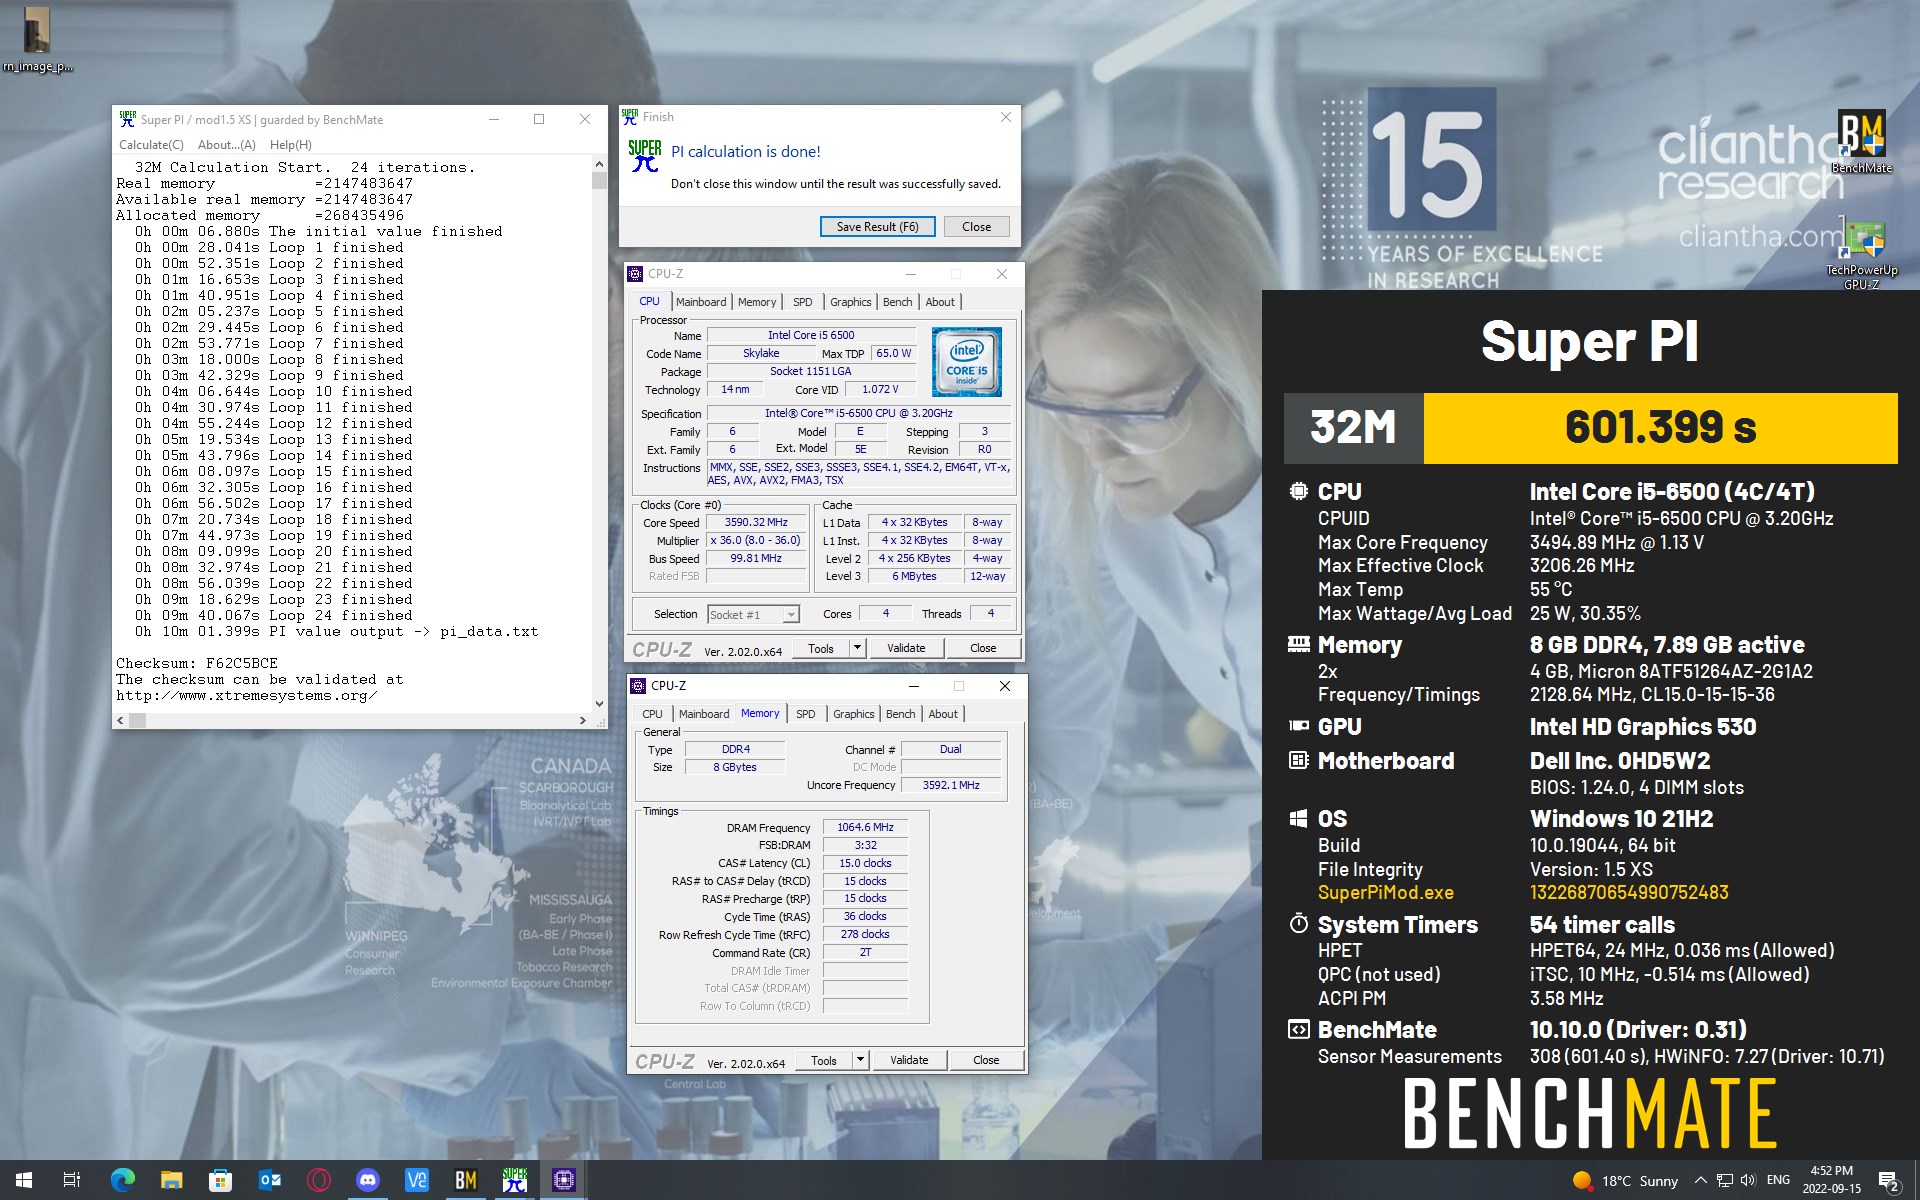Click Close button in lower CPU-Z footer
This screenshot has width=1920, height=1200.
(x=986, y=1060)
